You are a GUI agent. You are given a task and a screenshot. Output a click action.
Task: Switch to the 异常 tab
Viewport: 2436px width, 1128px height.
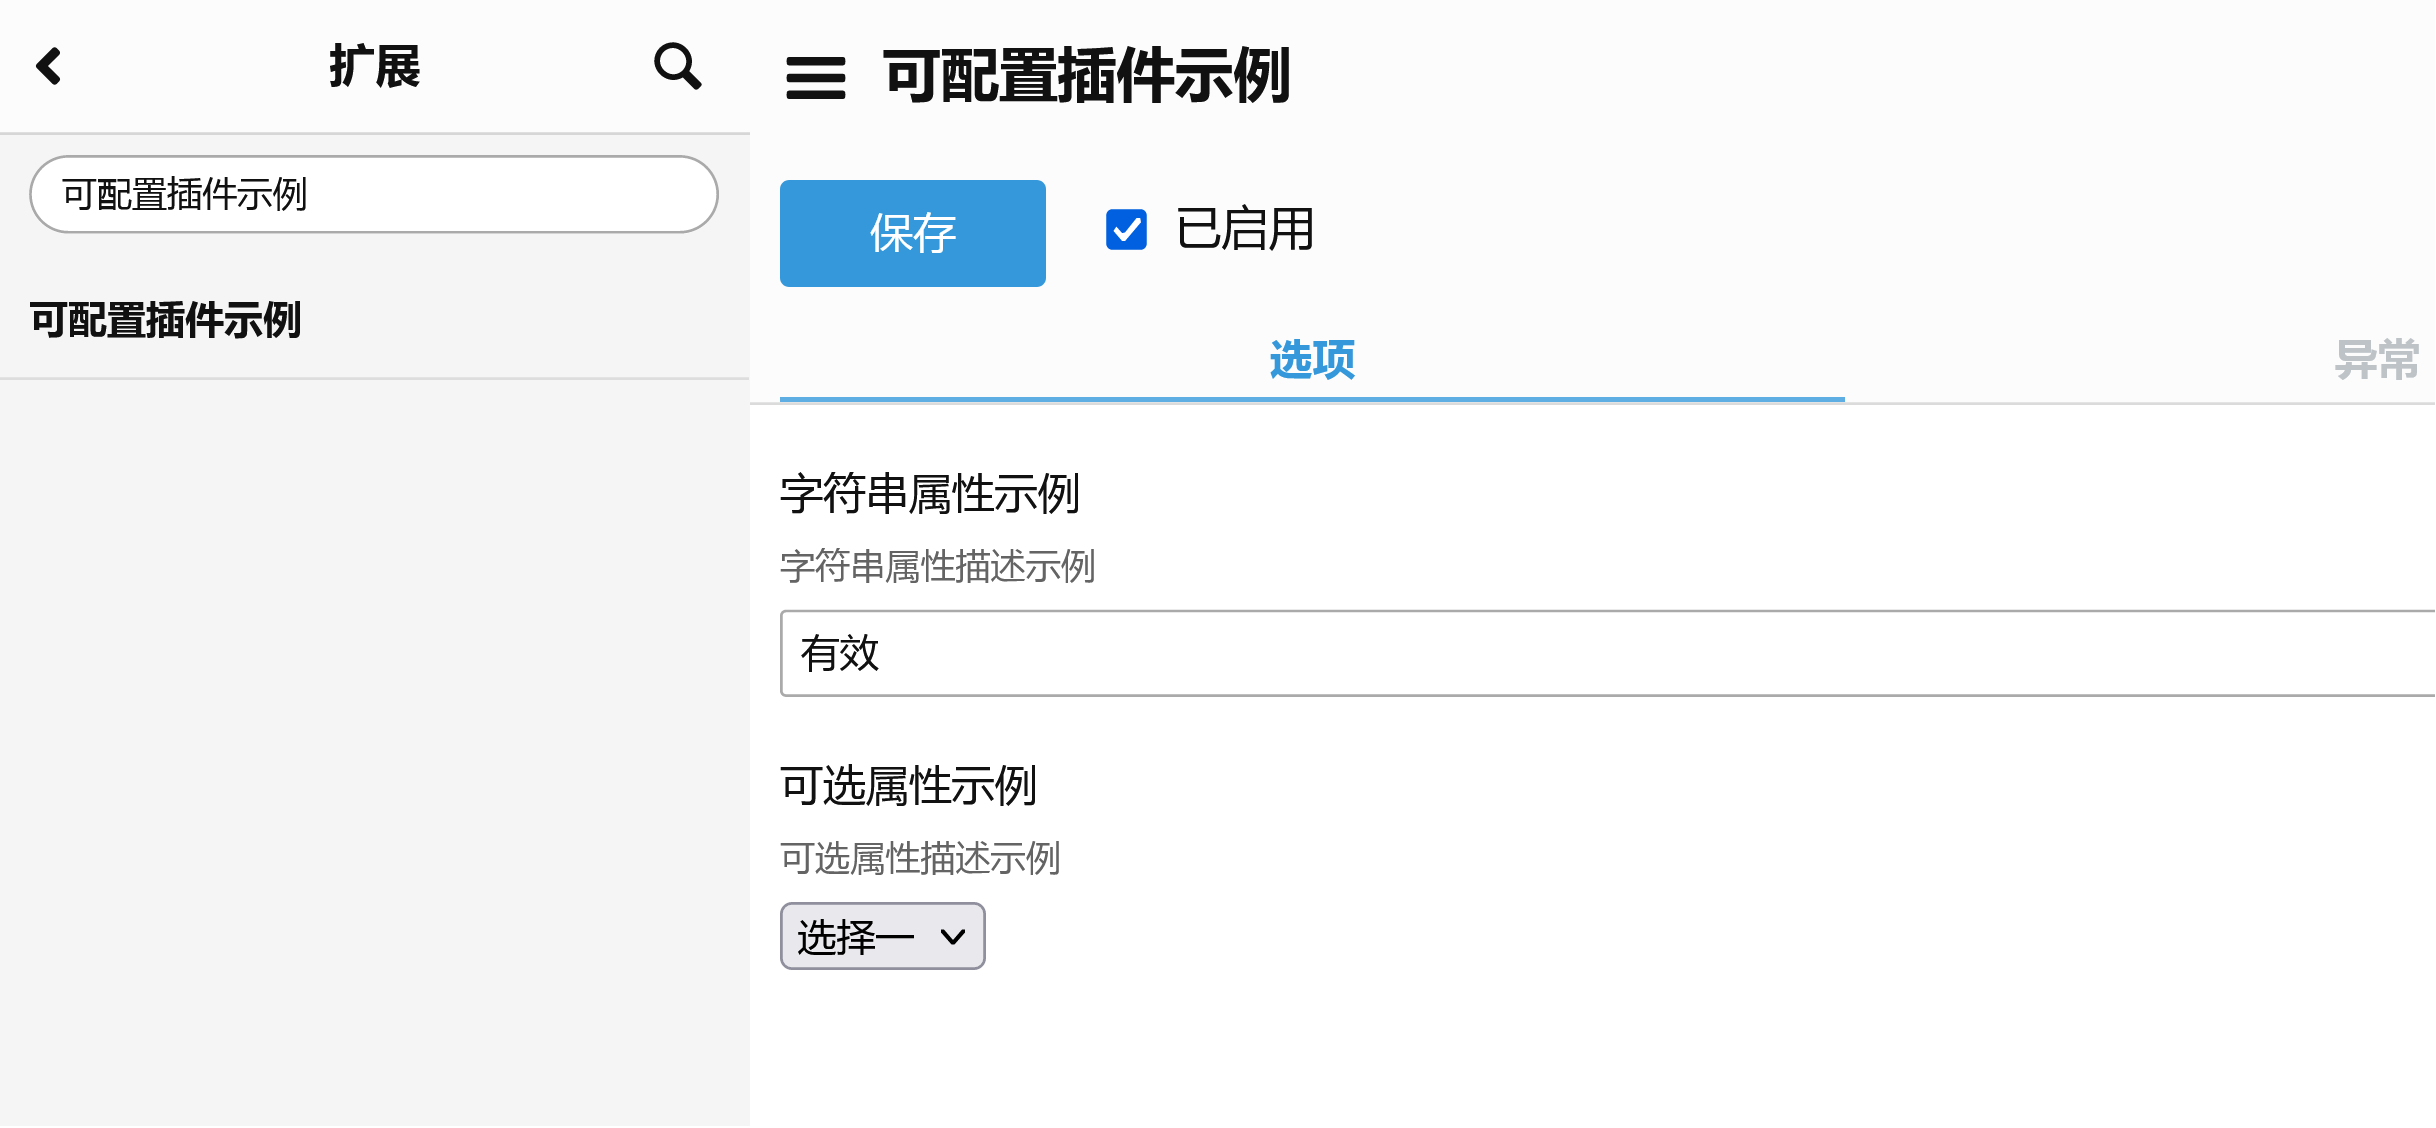tap(2376, 360)
